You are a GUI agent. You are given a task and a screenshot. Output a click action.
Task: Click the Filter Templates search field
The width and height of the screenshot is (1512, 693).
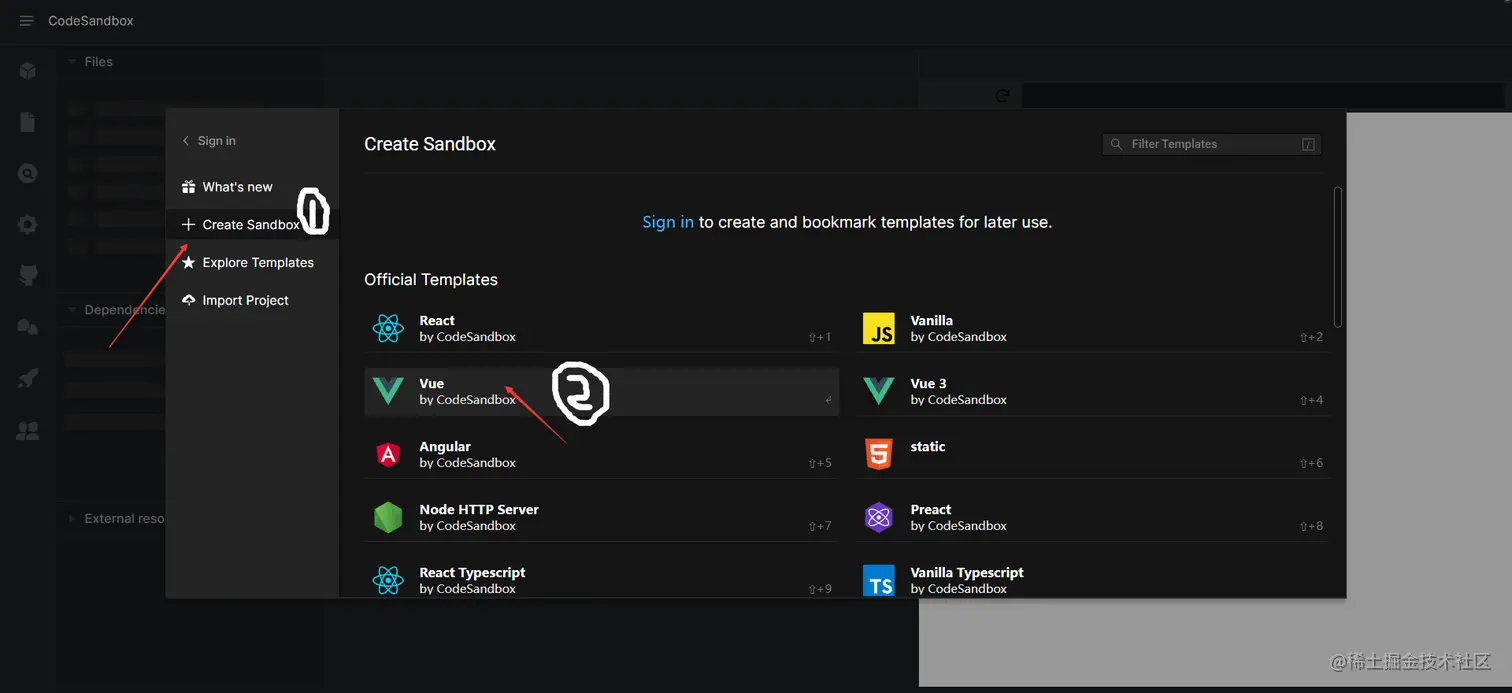click(x=1210, y=144)
